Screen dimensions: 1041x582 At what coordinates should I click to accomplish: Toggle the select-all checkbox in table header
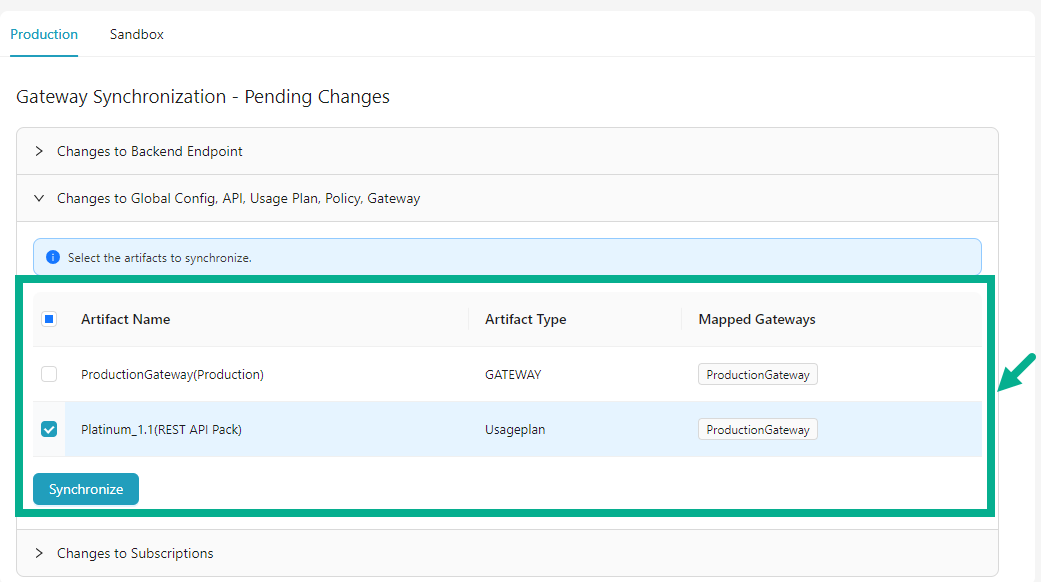coord(49,319)
